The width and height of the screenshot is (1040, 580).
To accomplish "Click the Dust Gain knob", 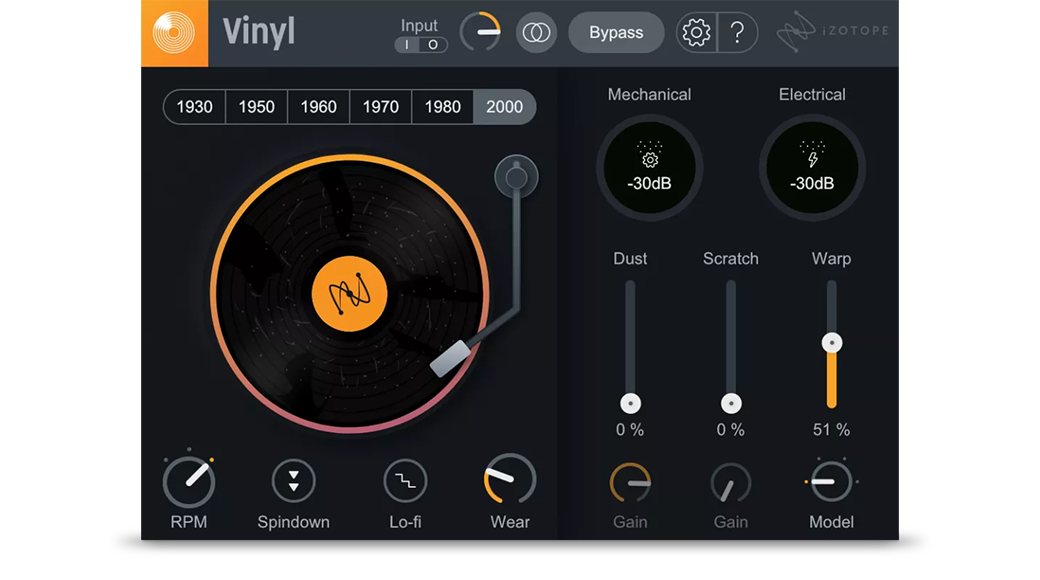I will click(630, 482).
